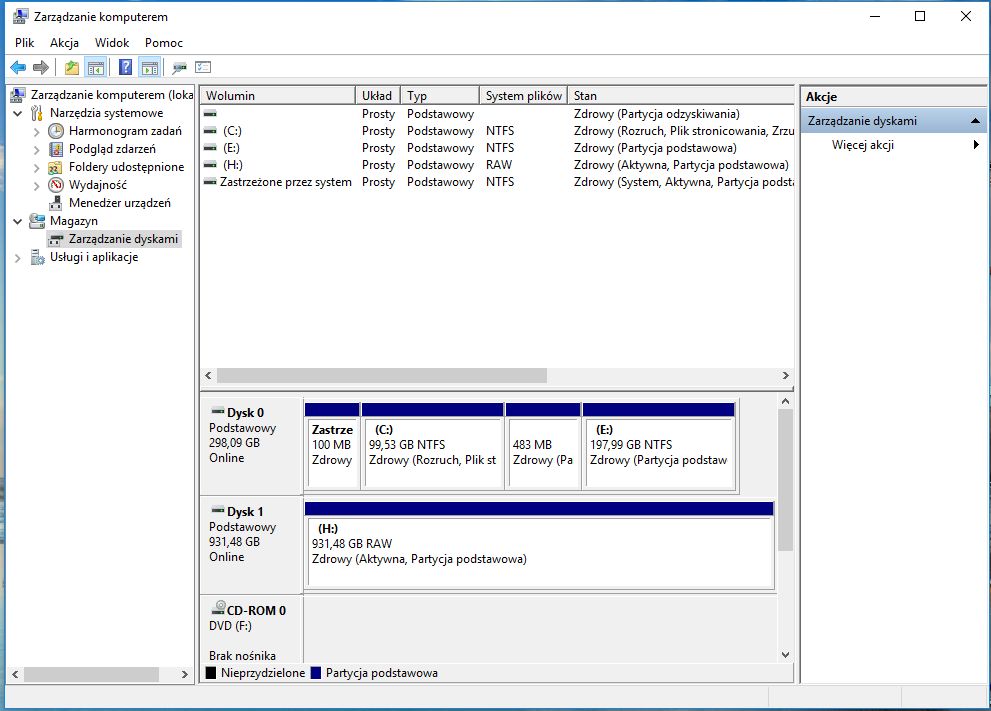Screen dimensions: 991x711
Task: Sort by the Stan column header
Action: tap(680, 95)
